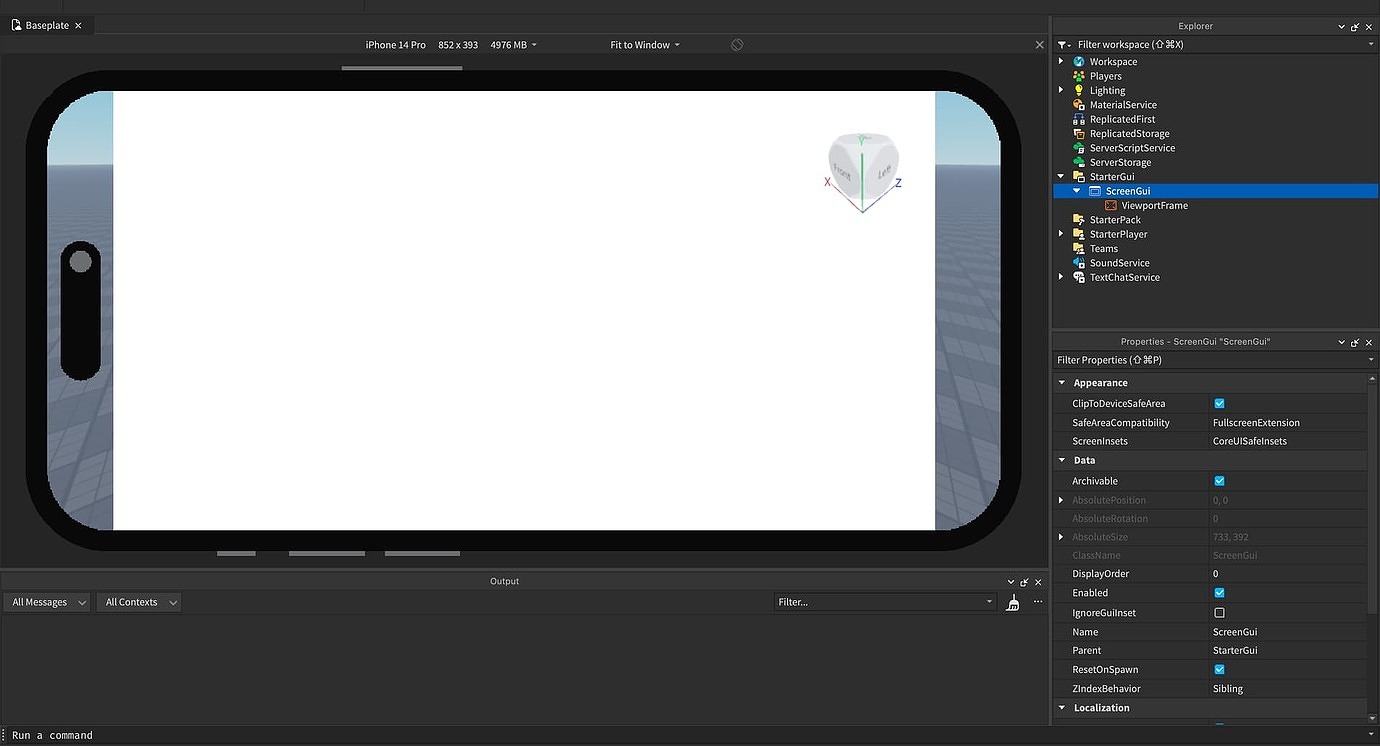The width and height of the screenshot is (1380, 746).
Task: Collapse the StarterGui tree node
Action: [1061, 176]
